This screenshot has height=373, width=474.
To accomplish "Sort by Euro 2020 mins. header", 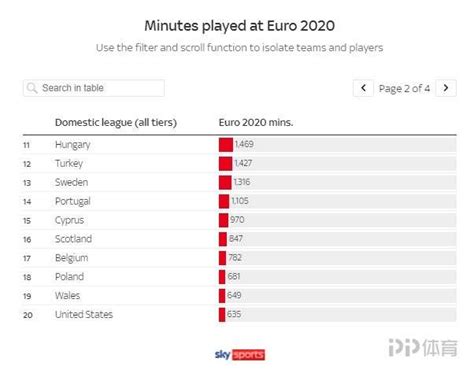I will pos(256,123).
